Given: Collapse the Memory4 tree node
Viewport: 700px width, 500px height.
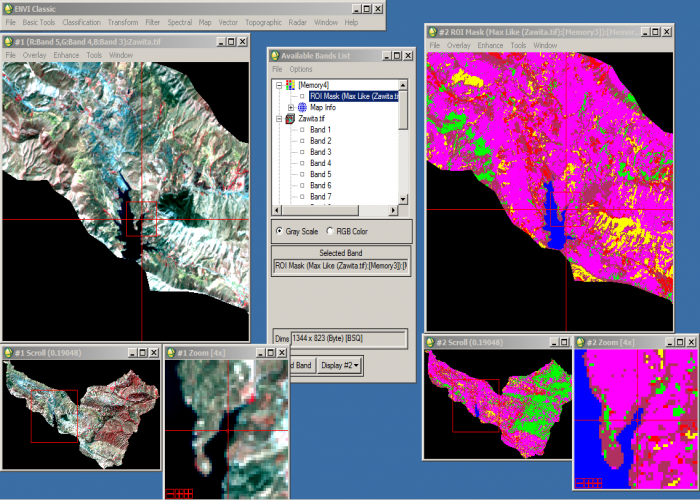Looking at the screenshot, I should tap(277, 85).
